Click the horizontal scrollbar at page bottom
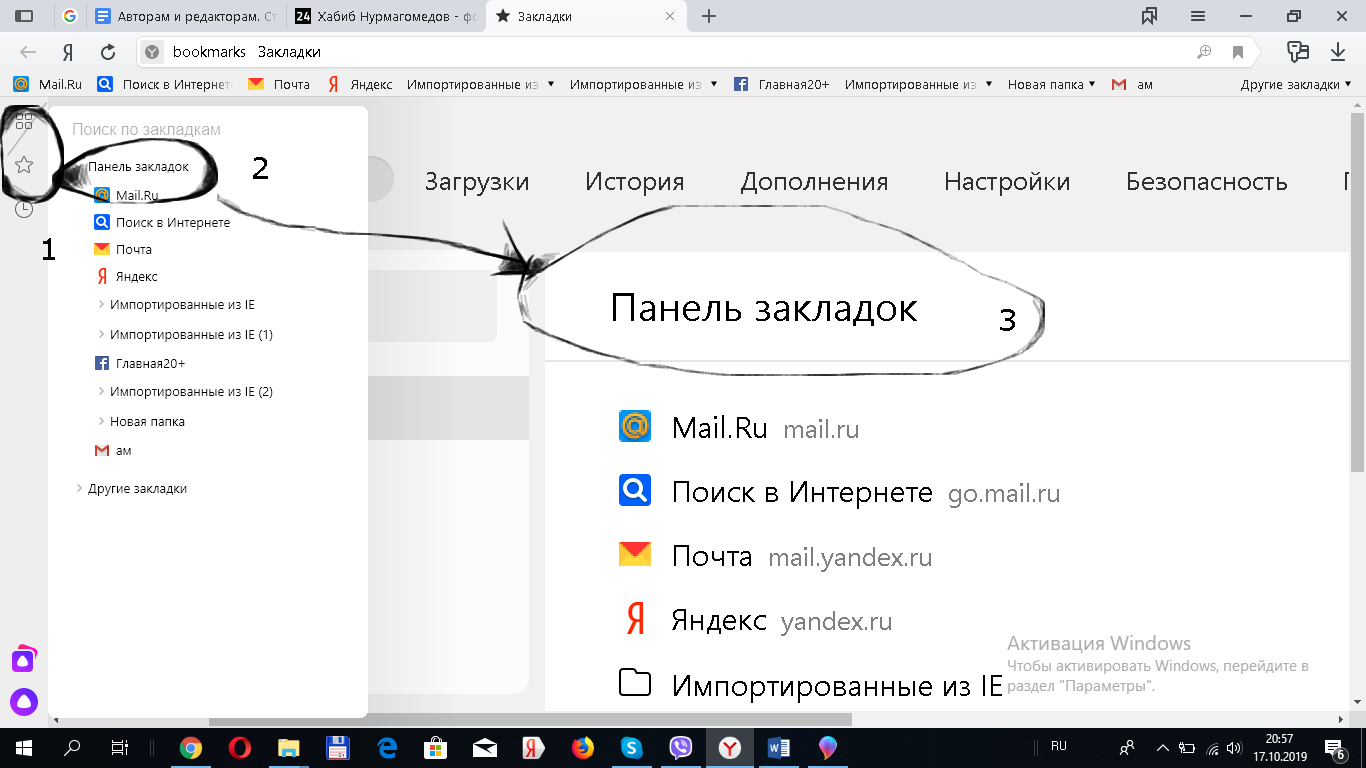The height and width of the screenshot is (768, 1366). click(x=530, y=719)
